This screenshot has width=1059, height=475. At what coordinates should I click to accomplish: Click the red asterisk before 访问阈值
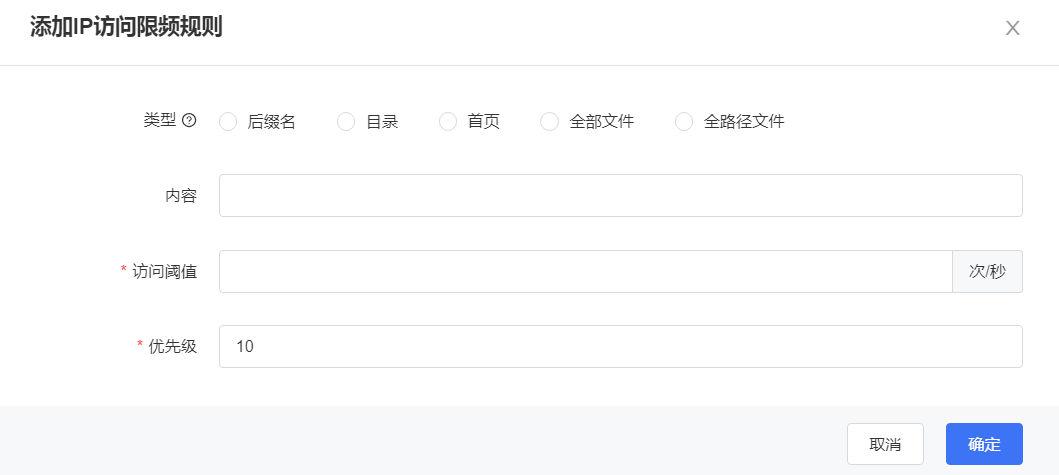(124, 270)
